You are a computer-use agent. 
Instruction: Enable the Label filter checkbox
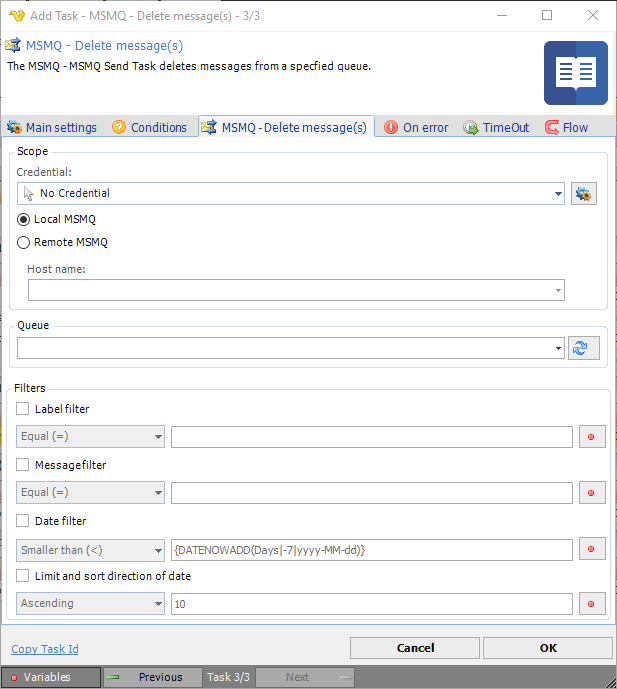coord(23,409)
